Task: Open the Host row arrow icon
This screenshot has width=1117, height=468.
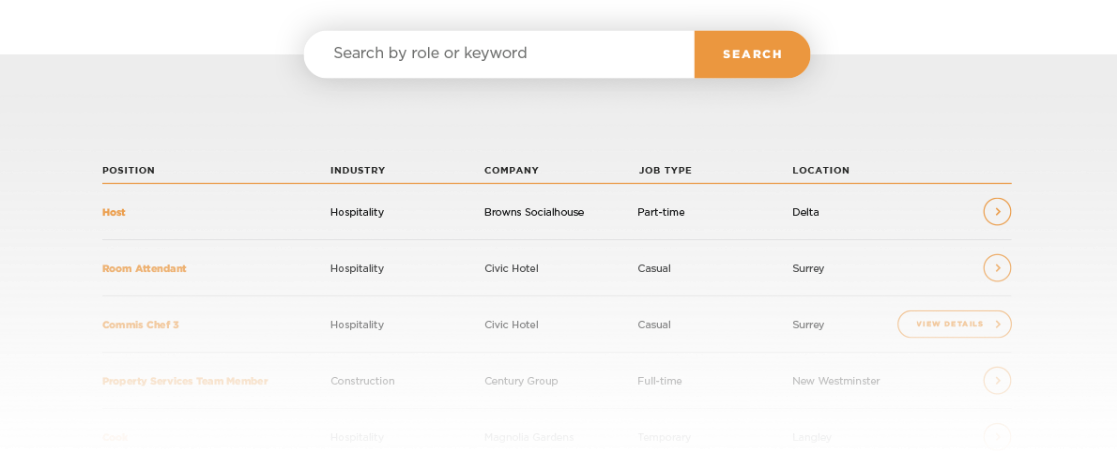Action: 997,212
